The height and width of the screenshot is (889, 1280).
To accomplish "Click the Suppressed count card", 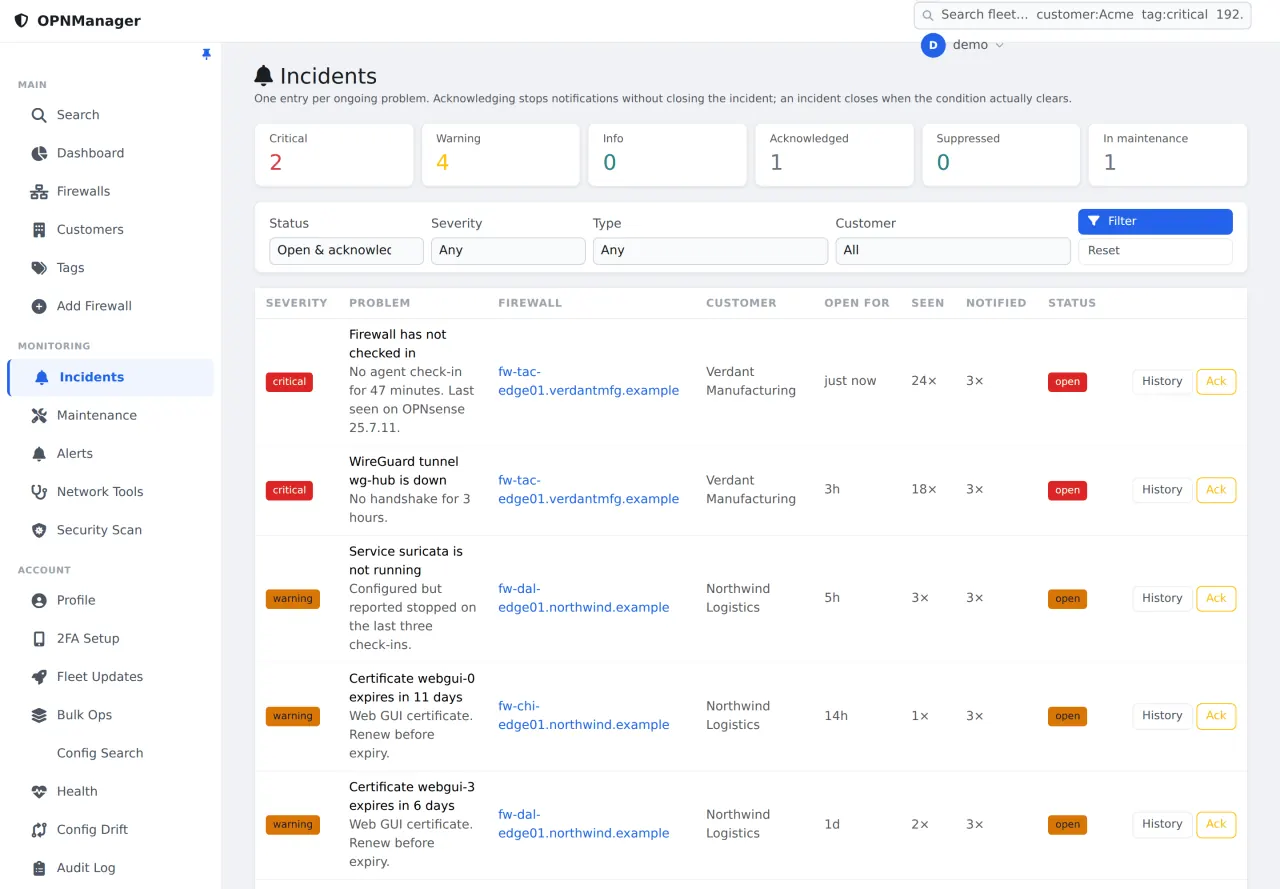I will pyautogui.click(x=1001, y=155).
